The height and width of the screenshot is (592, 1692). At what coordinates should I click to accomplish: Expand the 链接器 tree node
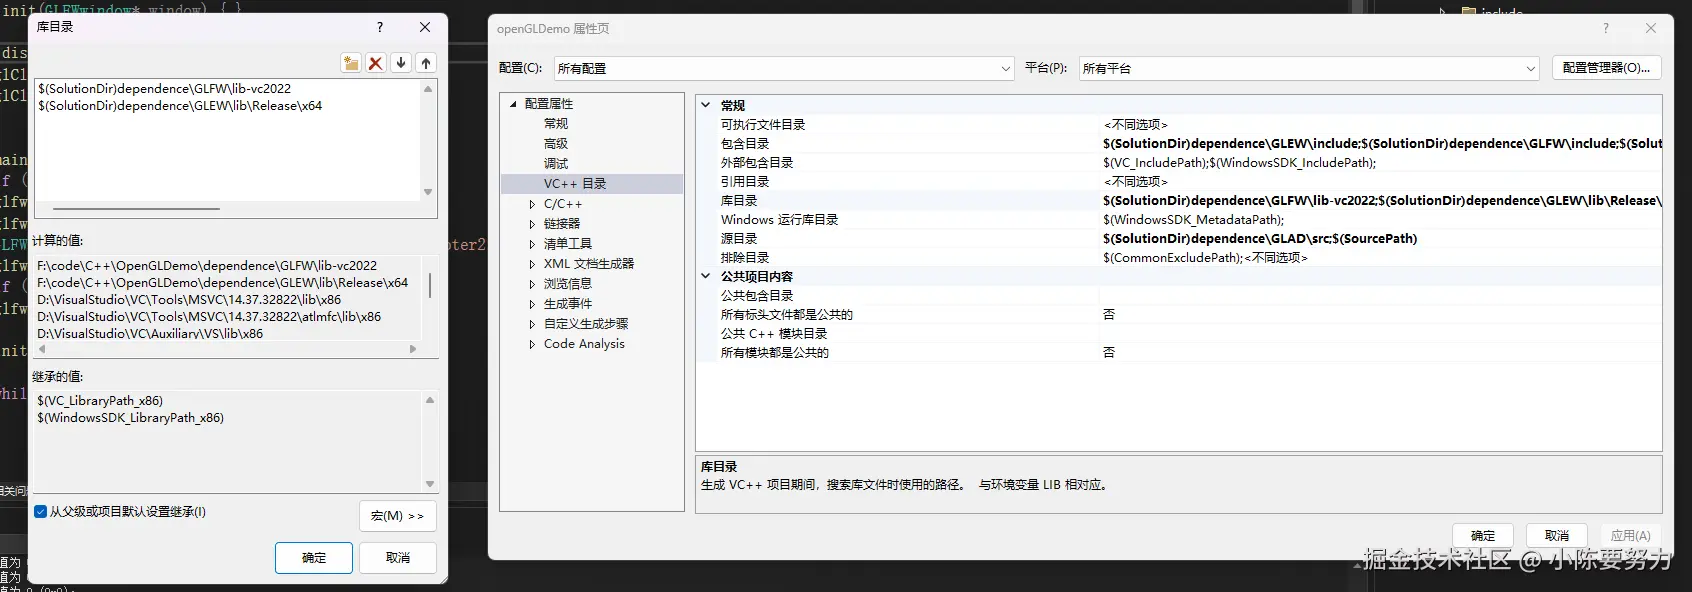[x=532, y=224]
